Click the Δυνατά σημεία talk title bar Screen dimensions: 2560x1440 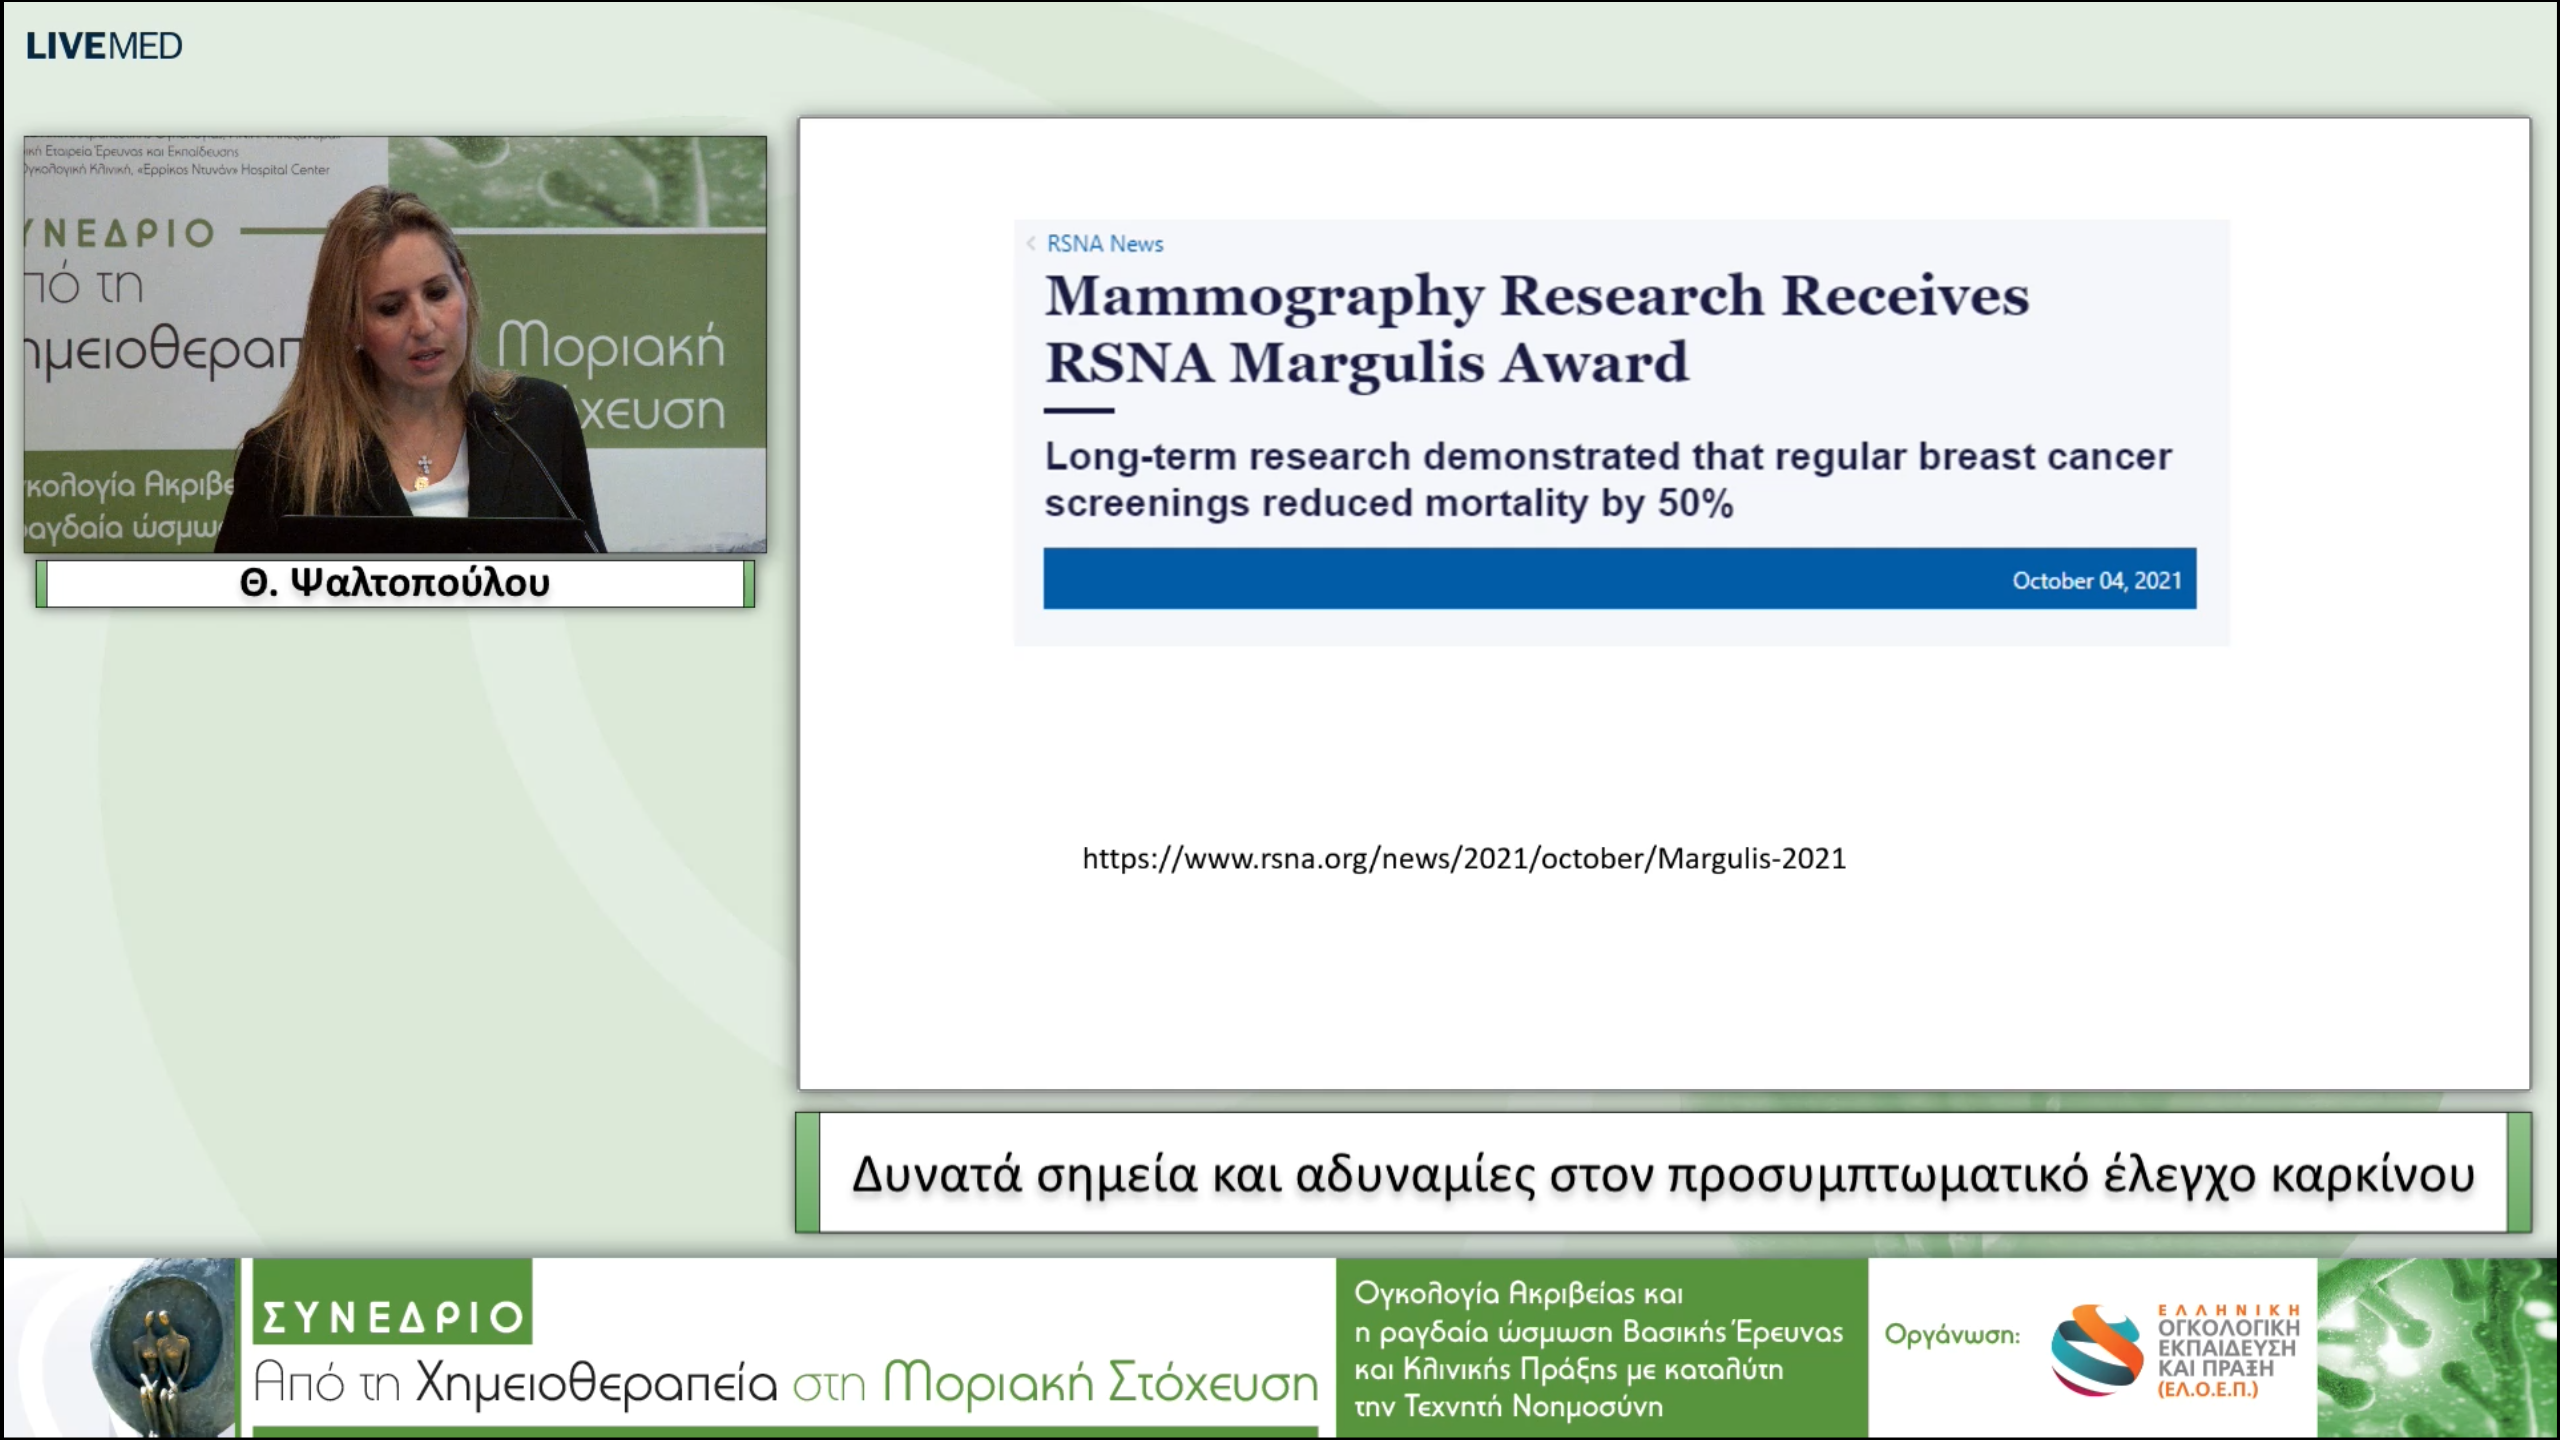pyautogui.click(x=1662, y=1173)
